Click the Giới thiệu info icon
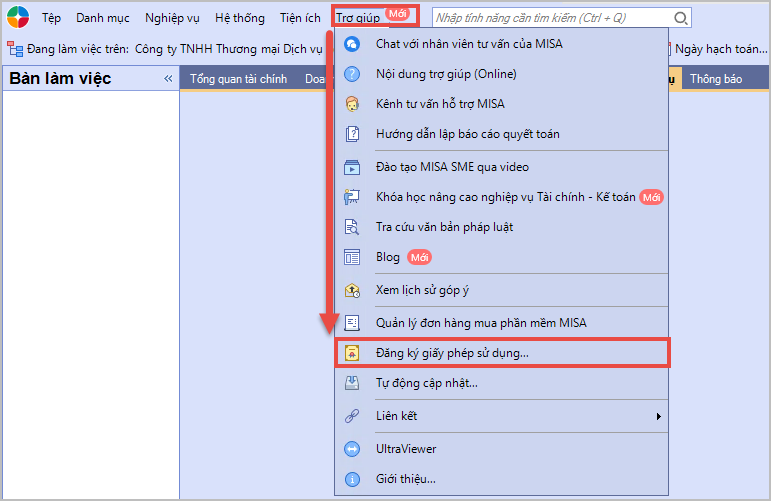 (x=352, y=479)
